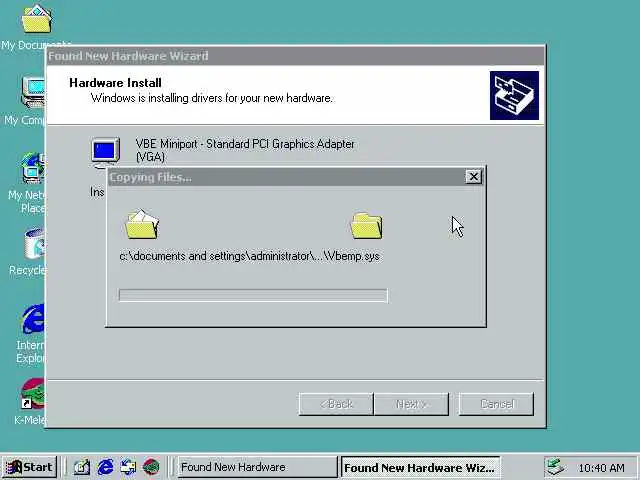Launch Internet Explorer from the desktop

click(33, 318)
